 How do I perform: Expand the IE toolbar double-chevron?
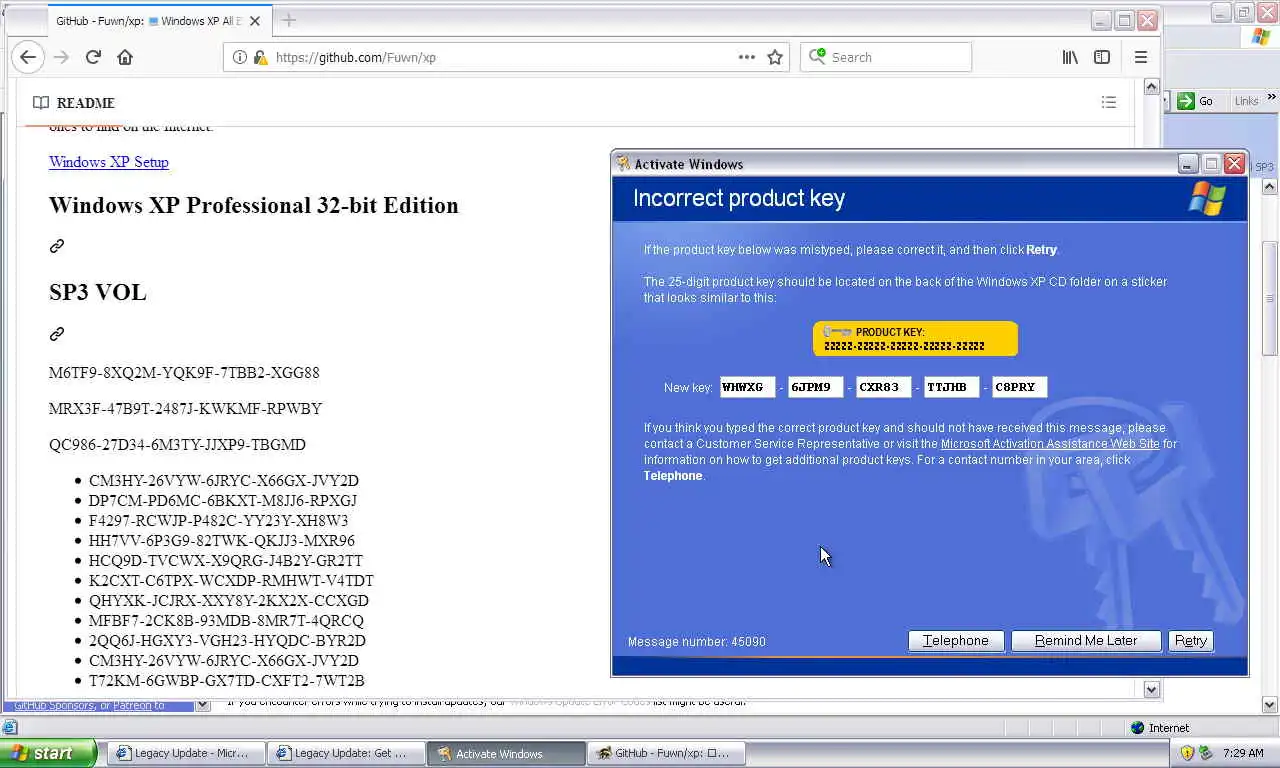pyautogui.click(x=1272, y=97)
